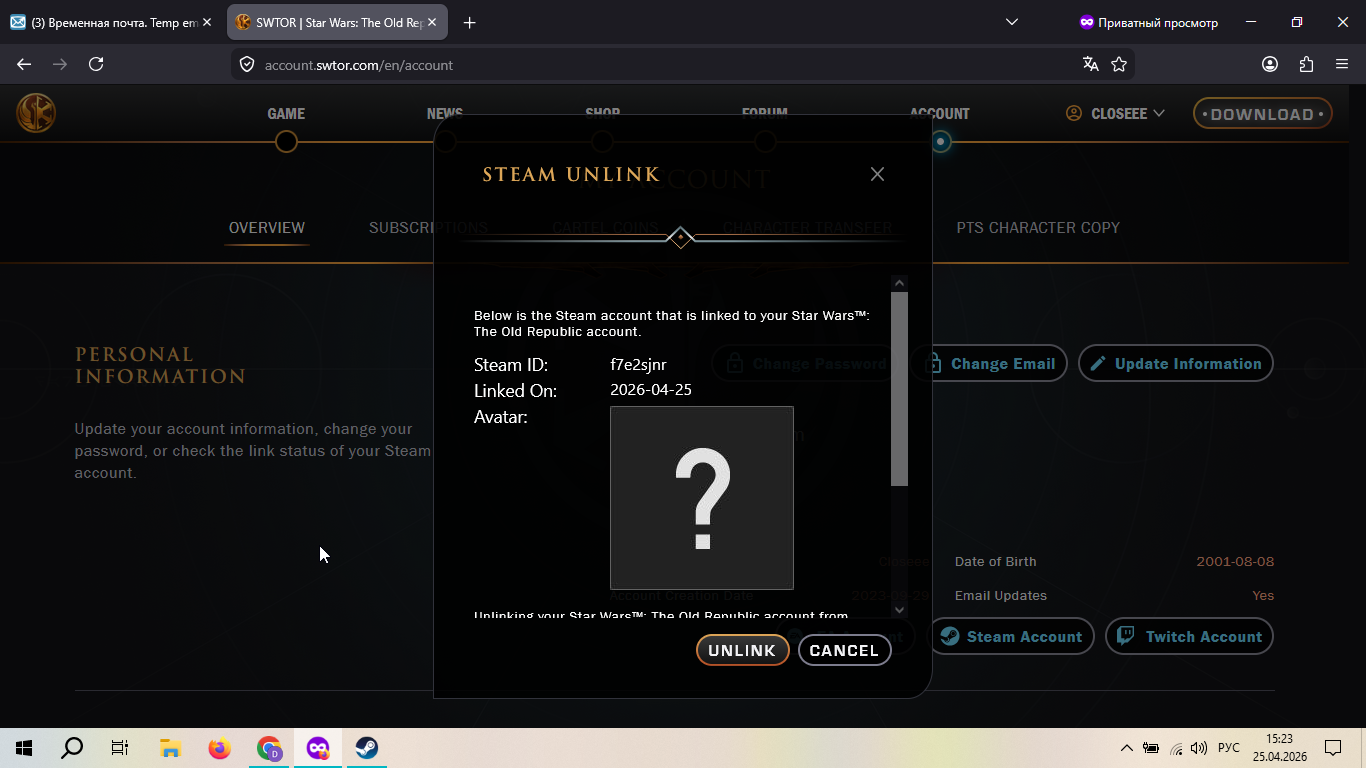Select the PTS CHARACTER COPY tab
Screen dimensions: 1366x768
pyautogui.click(x=1038, y=227)
